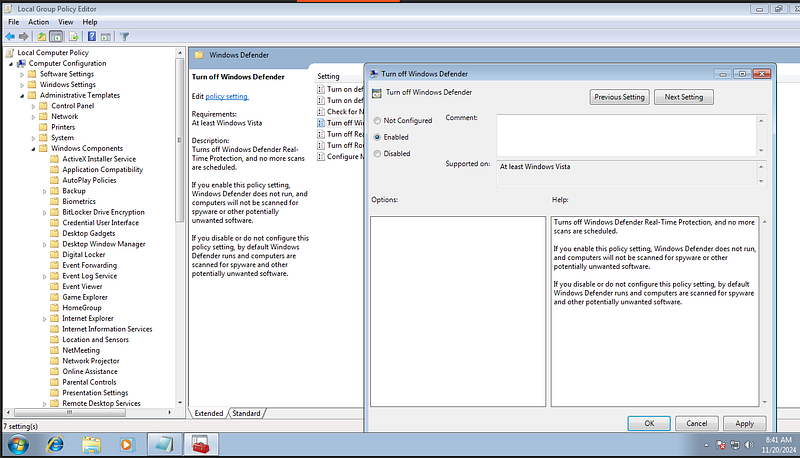The height and width of the screenshot is (458, 800).
Task: Open Windows Media Player from the taskbar
Action: point(126,445)
